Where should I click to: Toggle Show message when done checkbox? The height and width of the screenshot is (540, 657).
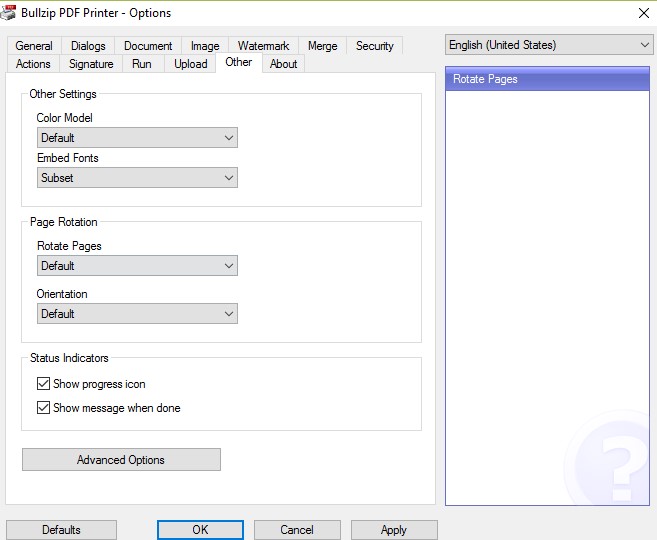click(x=44, y=408)
